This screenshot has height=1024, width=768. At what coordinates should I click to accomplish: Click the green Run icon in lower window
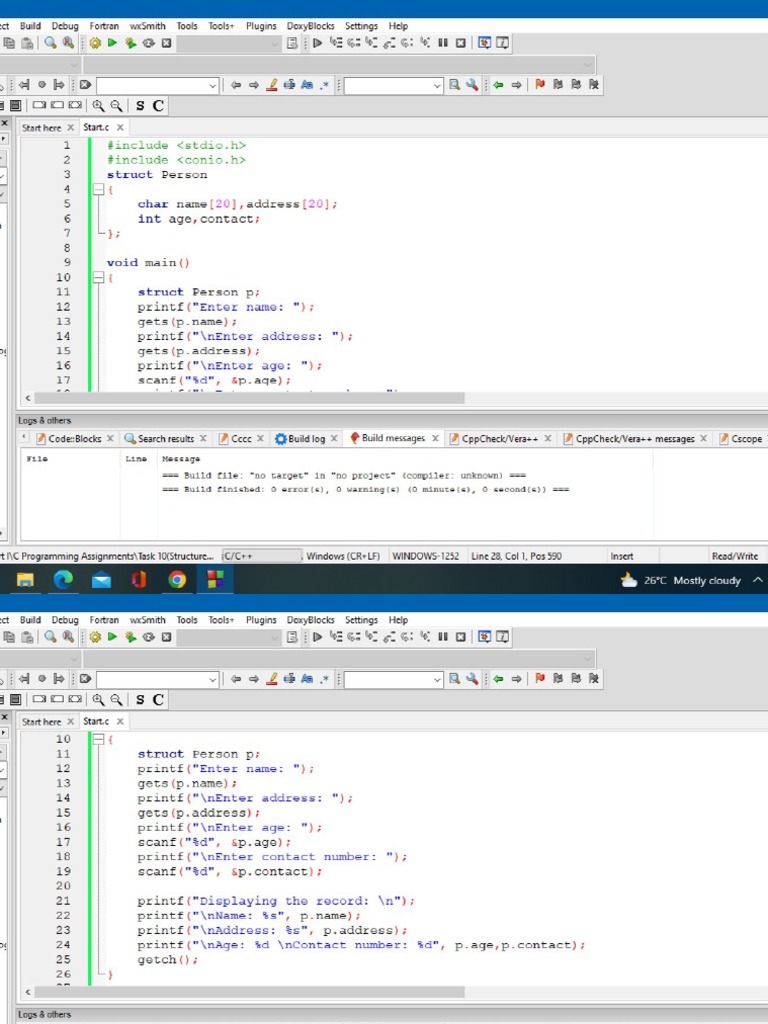112,637
